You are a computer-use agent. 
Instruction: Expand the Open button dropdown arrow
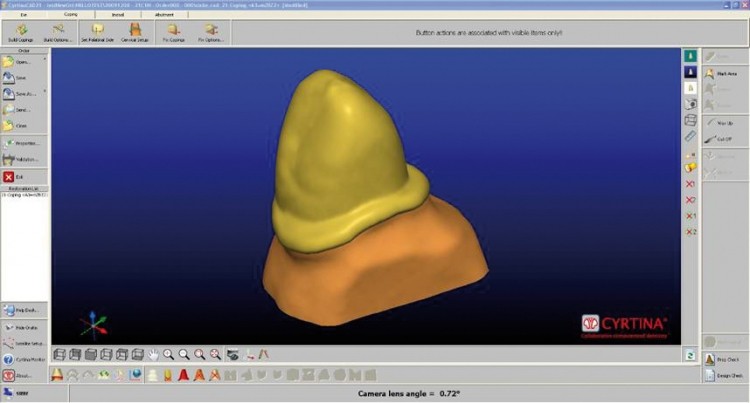(x=45, y=59)
